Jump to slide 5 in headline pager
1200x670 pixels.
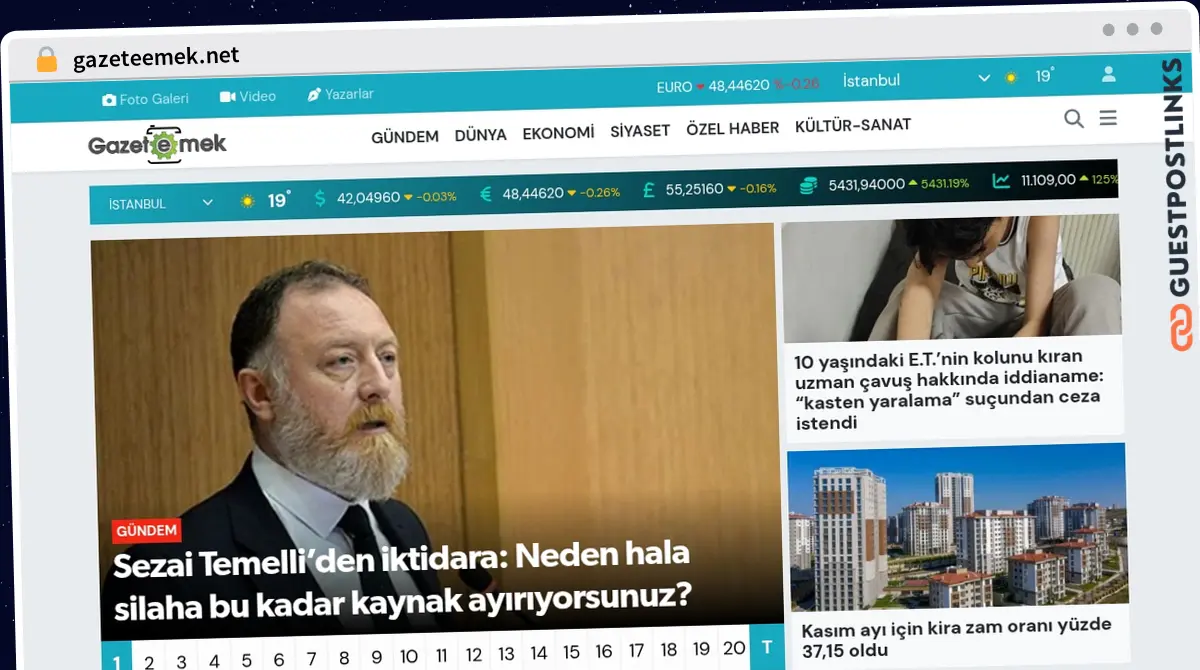(x=246, y=661)
